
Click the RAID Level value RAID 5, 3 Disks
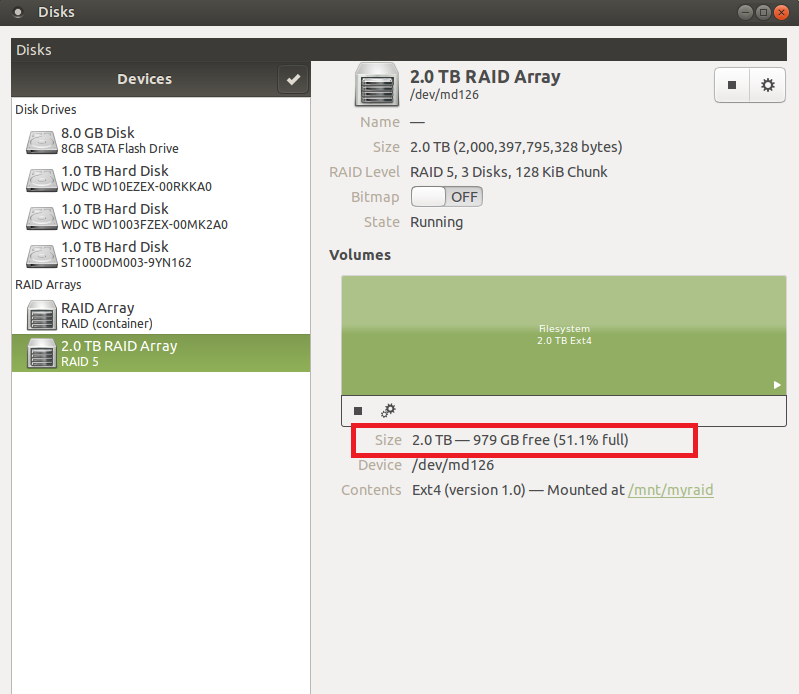click(509, 172)
